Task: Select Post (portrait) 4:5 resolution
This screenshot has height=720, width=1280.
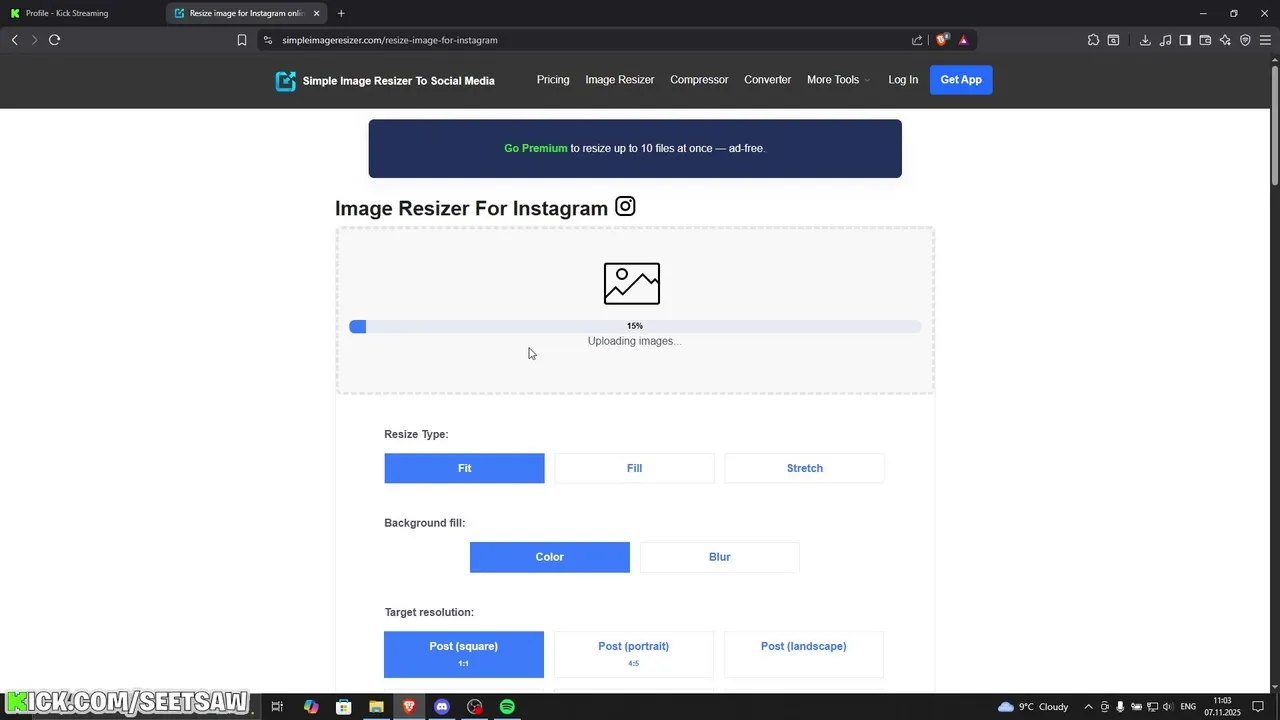Action: (x=634, y=654)
